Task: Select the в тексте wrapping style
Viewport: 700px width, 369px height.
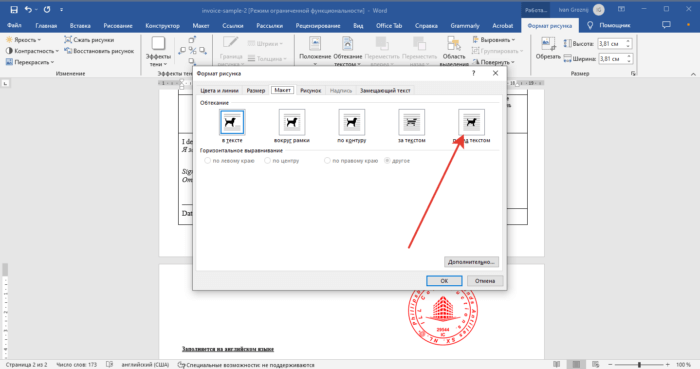Action: pyautogui.click(x=232, y=122)
